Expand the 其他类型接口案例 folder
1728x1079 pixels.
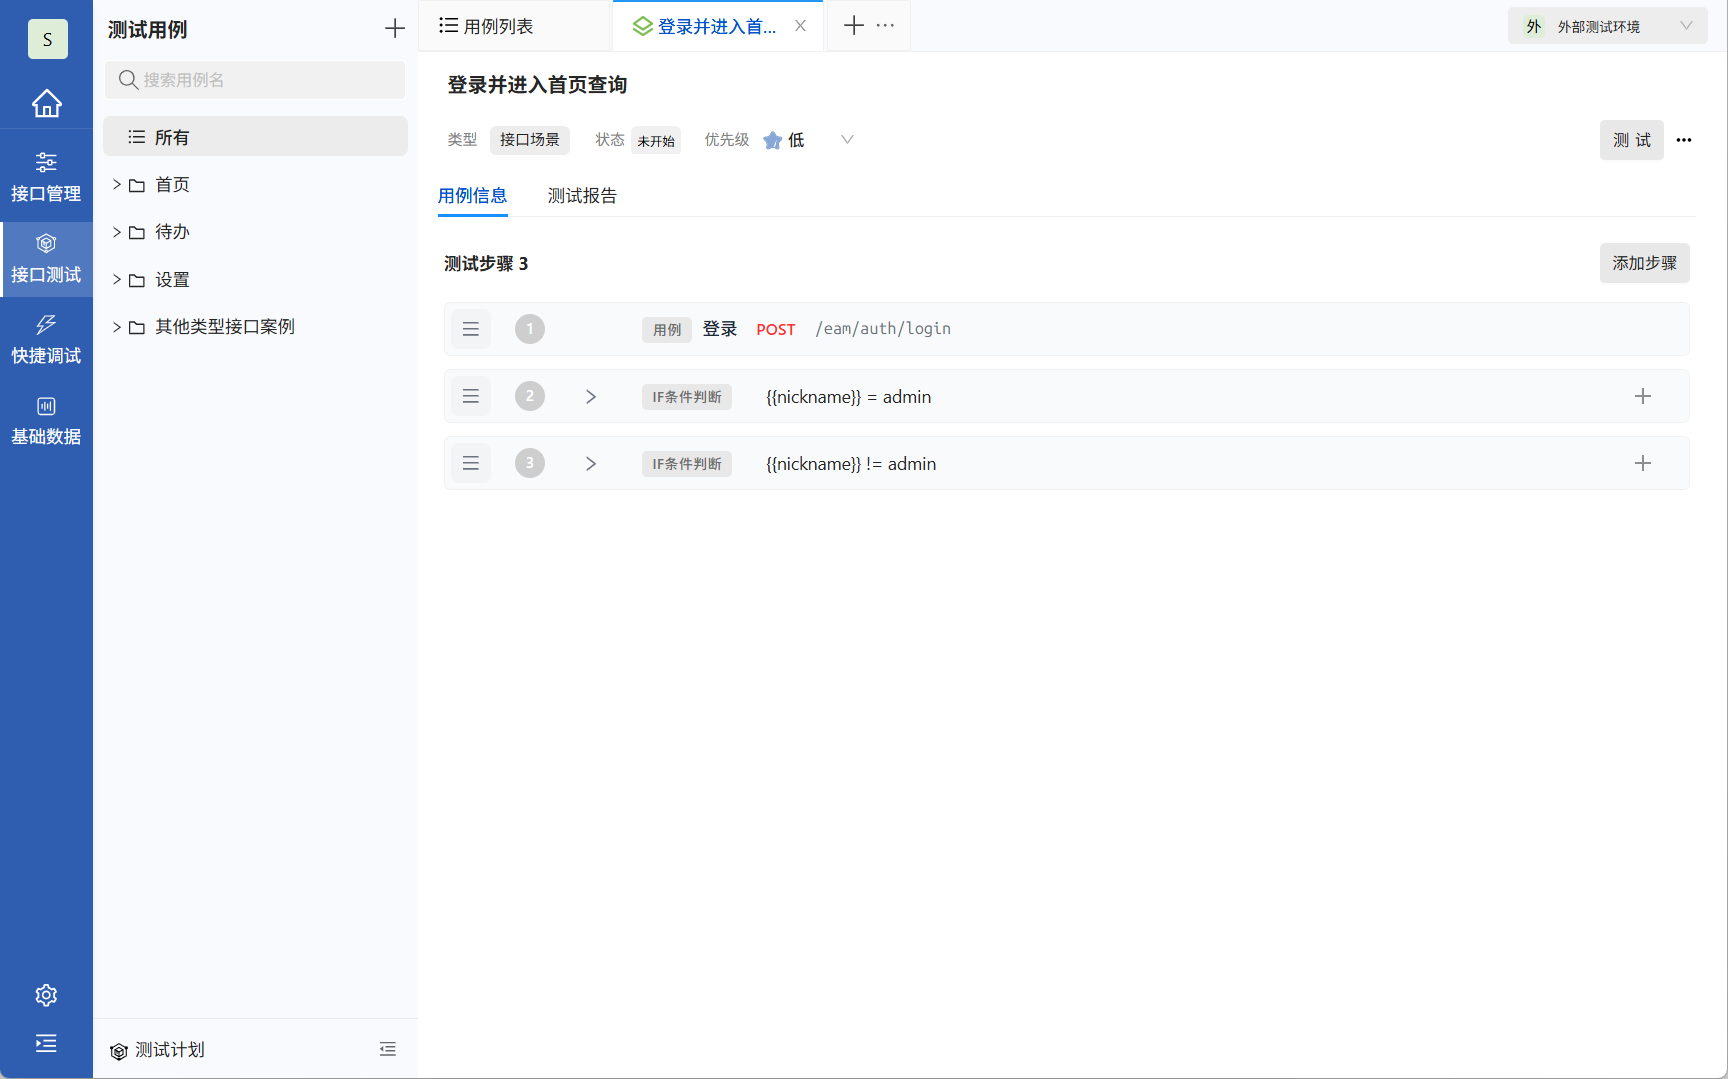[116, 326]
